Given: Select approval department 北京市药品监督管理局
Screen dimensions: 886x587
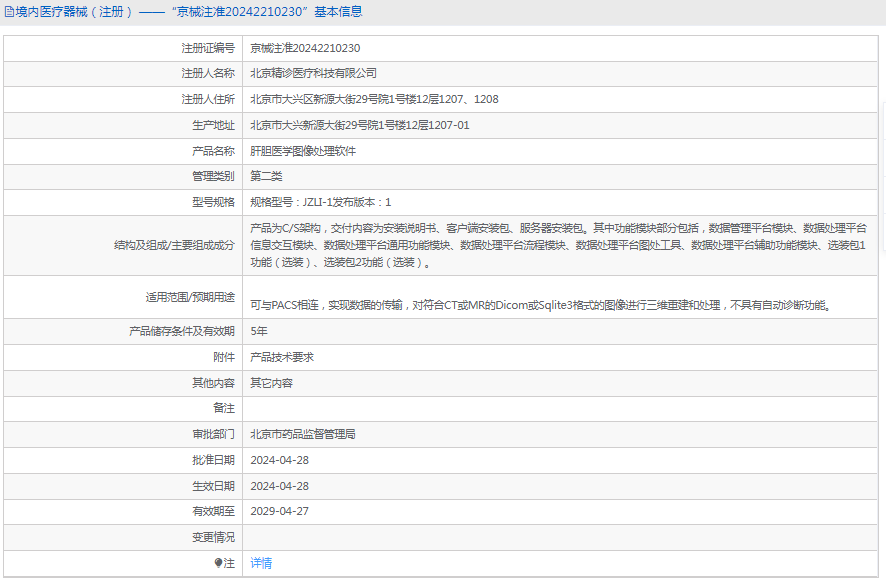Looking at the screenshot, I should tap(303, 434).
